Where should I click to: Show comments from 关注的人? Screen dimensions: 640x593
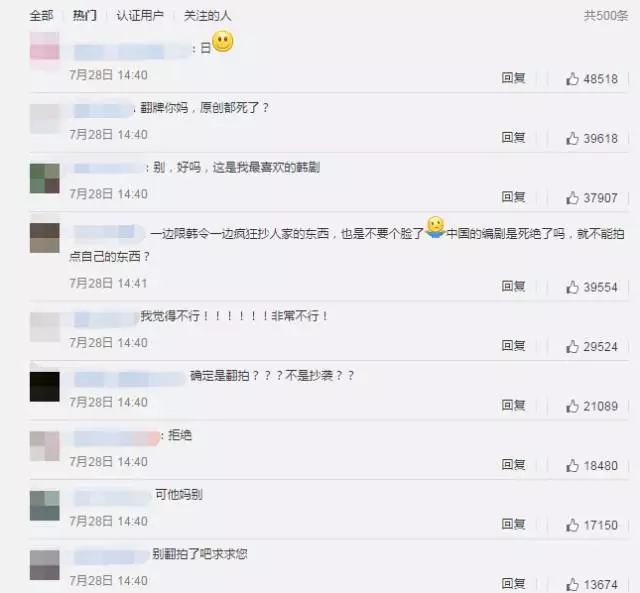point(207,16)
